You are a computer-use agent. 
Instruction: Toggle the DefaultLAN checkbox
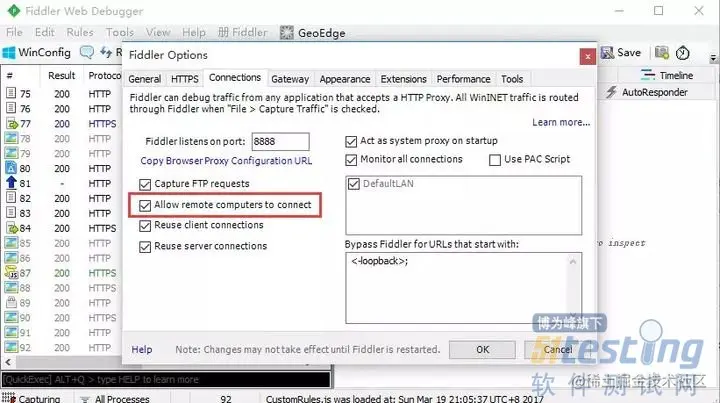pos(353,184)
